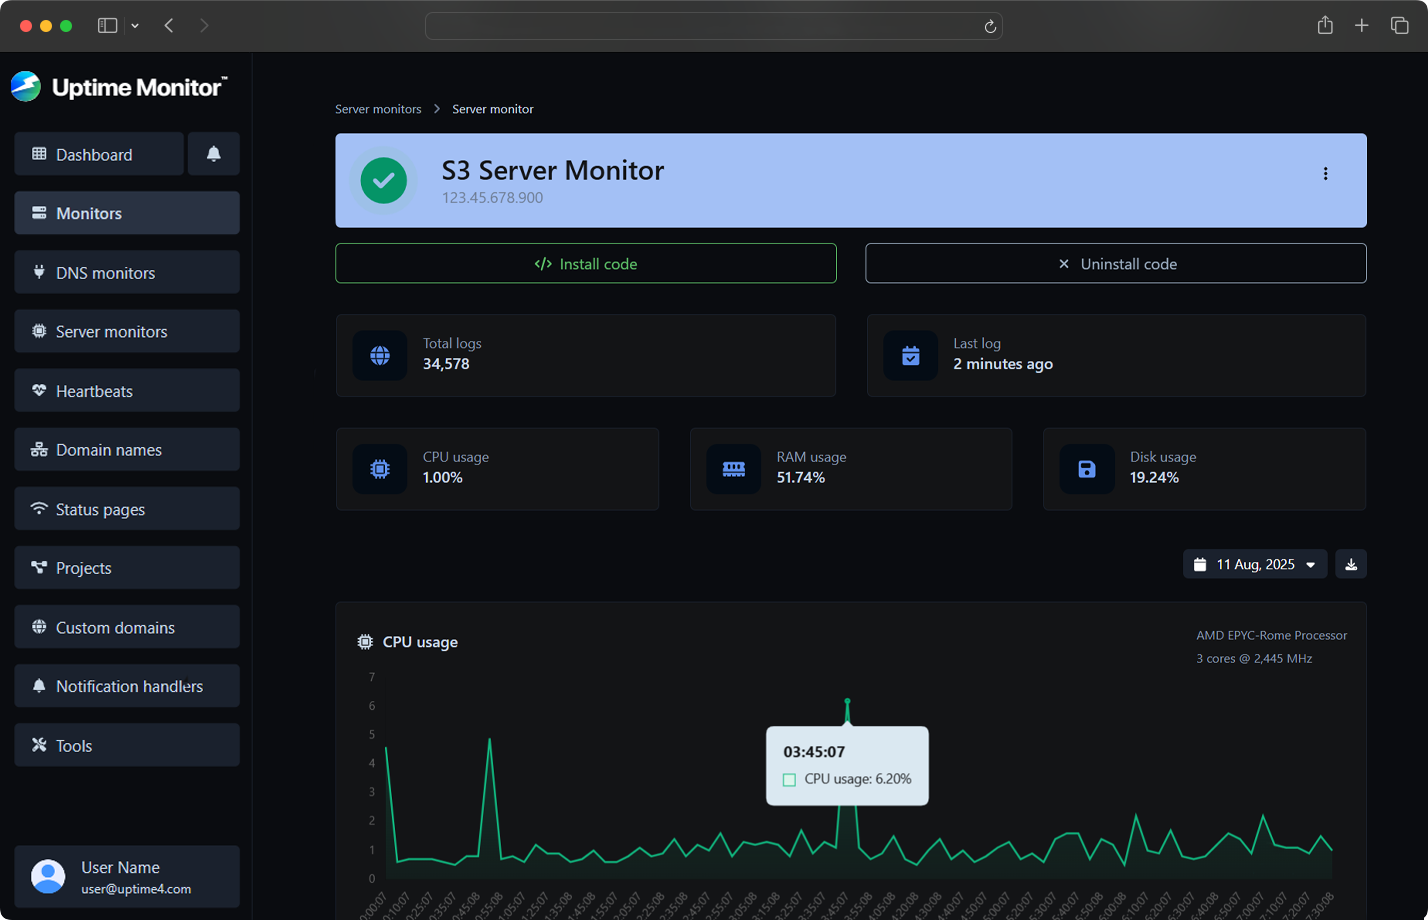Select the Heartbeats sidebar icon

(x=38, y=390)
